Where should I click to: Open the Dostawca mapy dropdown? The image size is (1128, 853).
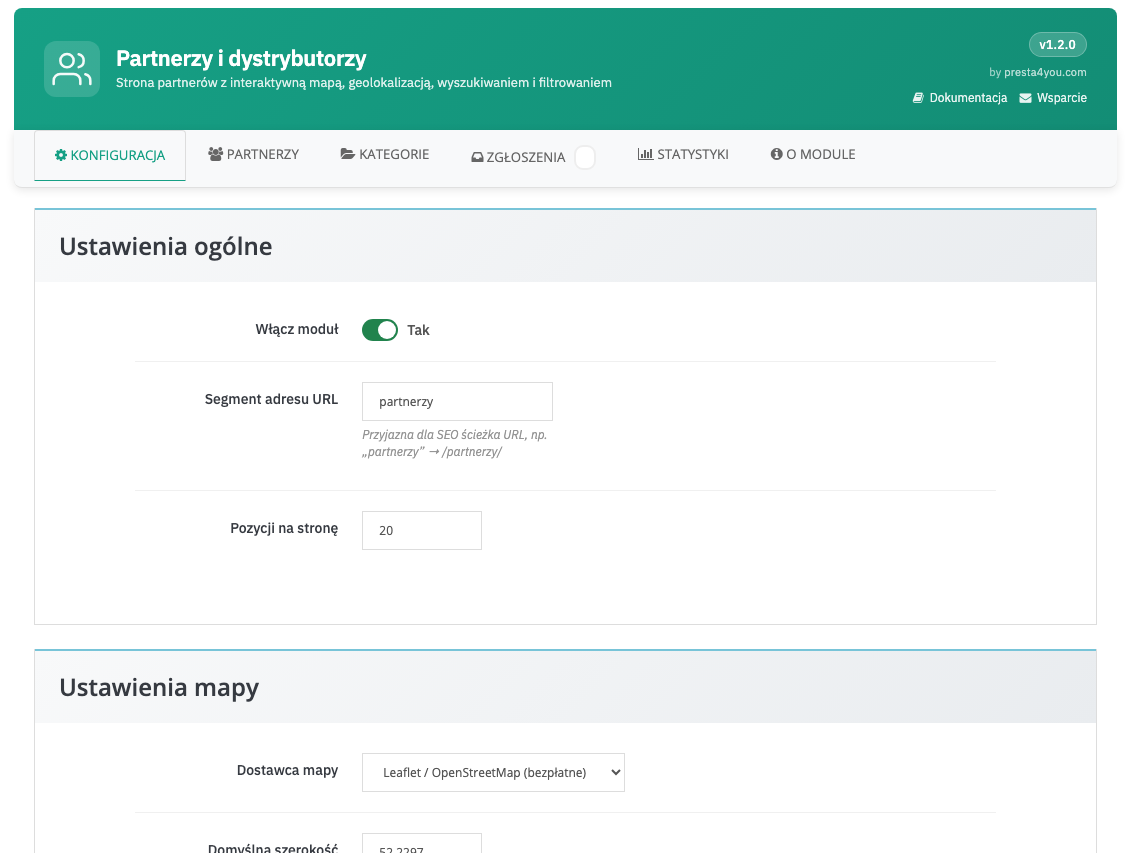494,772
